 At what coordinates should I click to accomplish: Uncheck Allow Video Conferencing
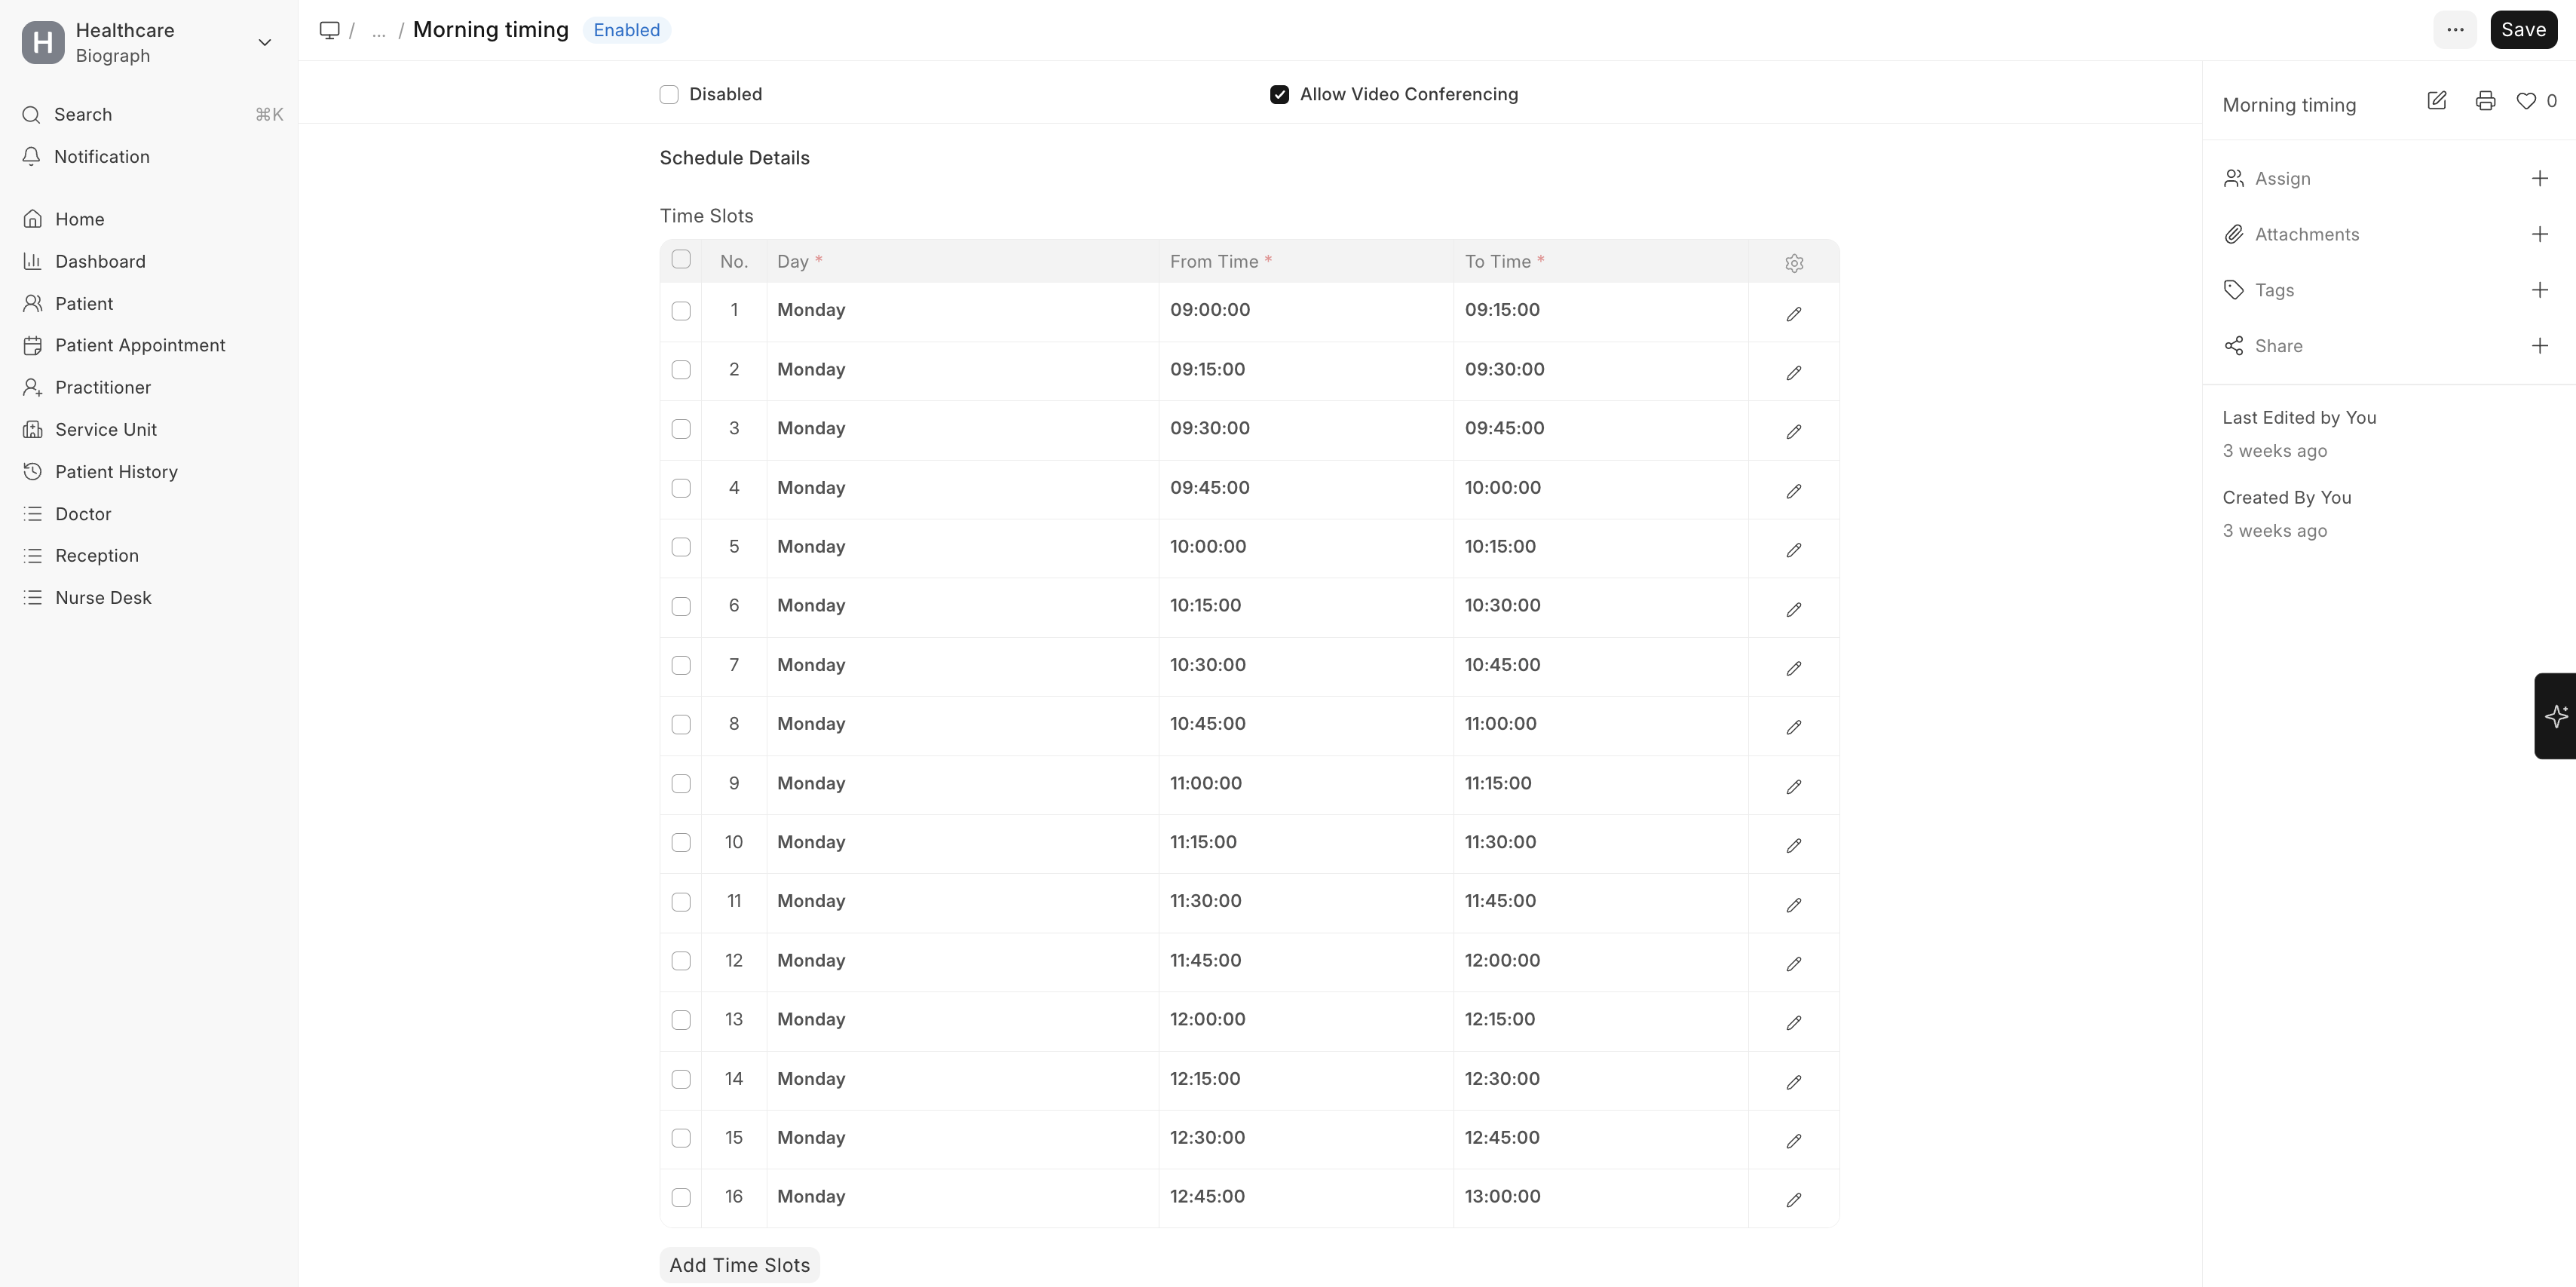pos(1279,94)
